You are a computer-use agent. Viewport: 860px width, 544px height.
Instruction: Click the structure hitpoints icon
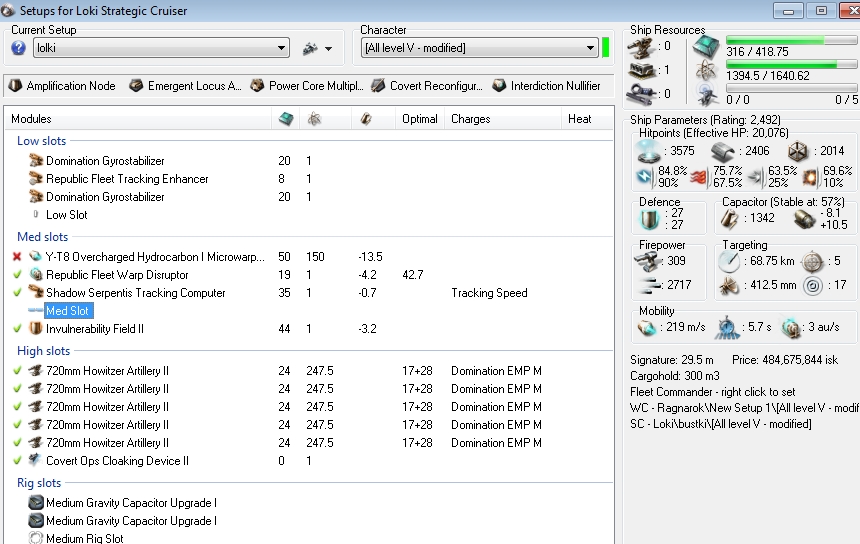click(797, 151)
